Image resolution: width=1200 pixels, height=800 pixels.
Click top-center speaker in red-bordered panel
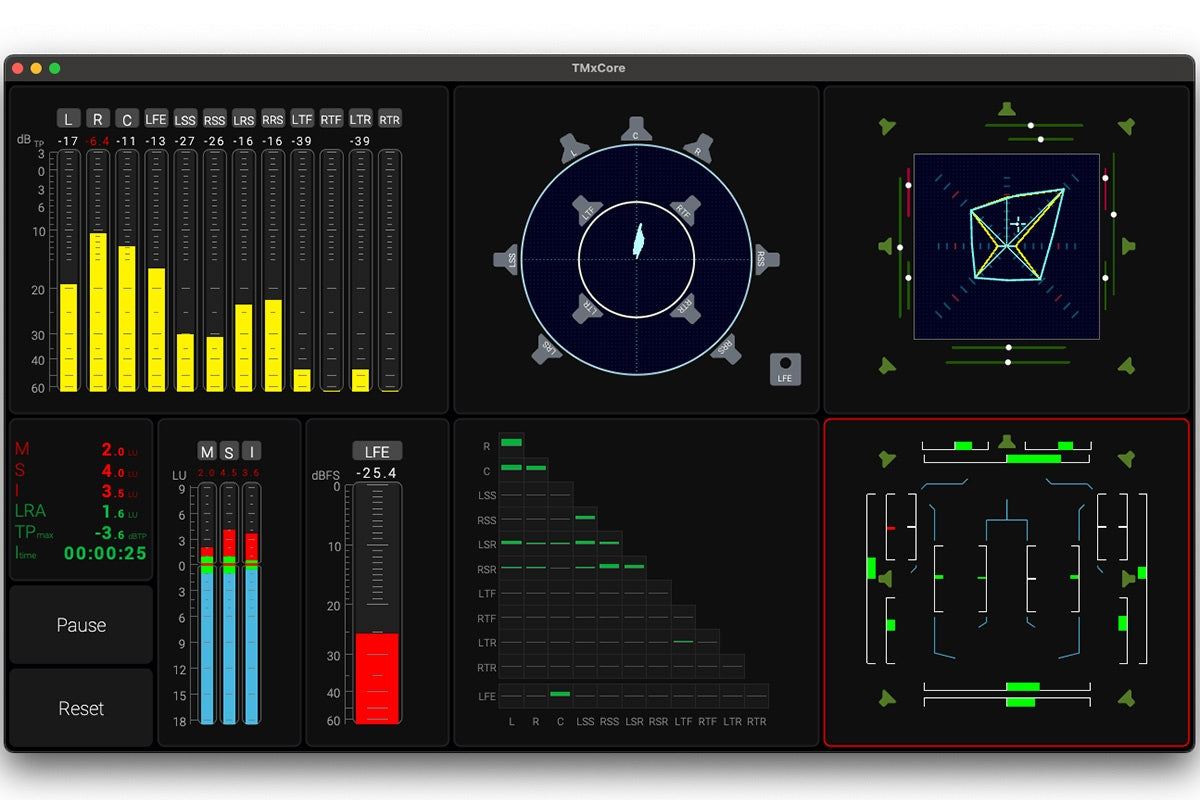pyautogui.click(x=1007, y=441)
